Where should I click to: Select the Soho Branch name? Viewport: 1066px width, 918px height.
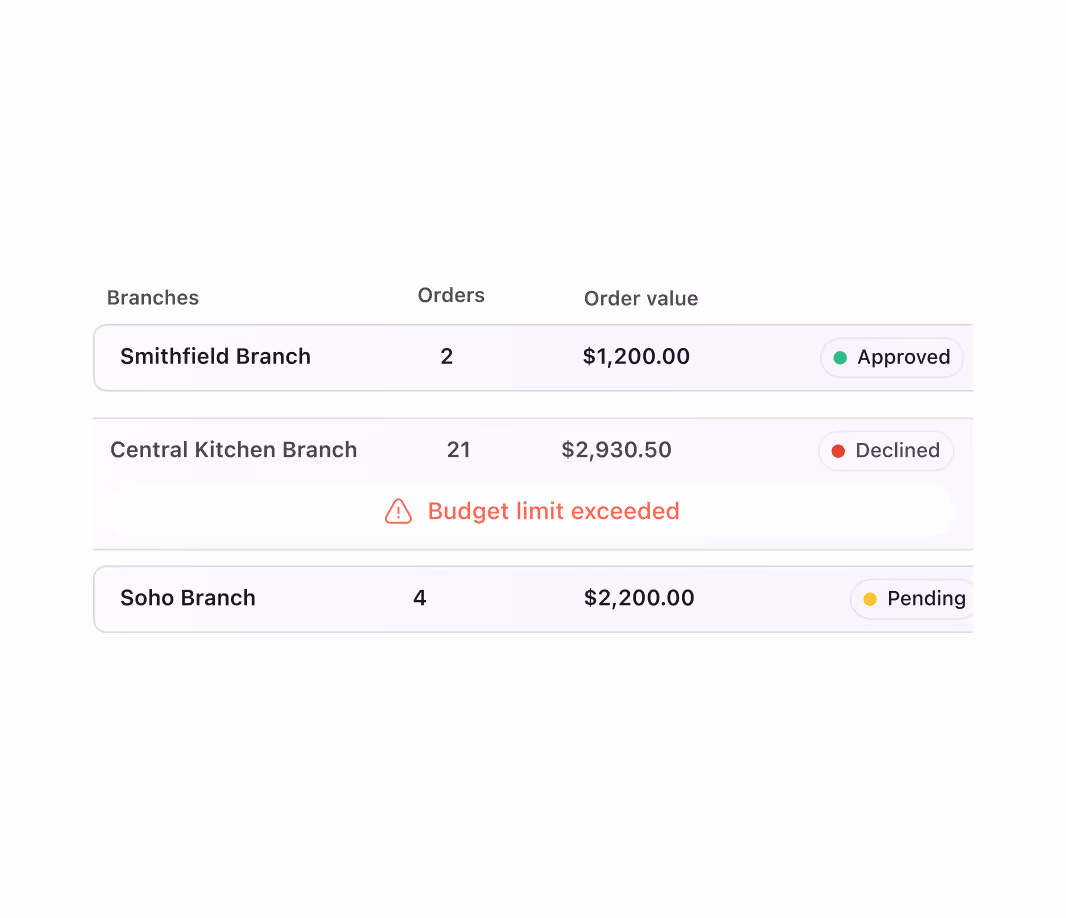click(188, 598)
